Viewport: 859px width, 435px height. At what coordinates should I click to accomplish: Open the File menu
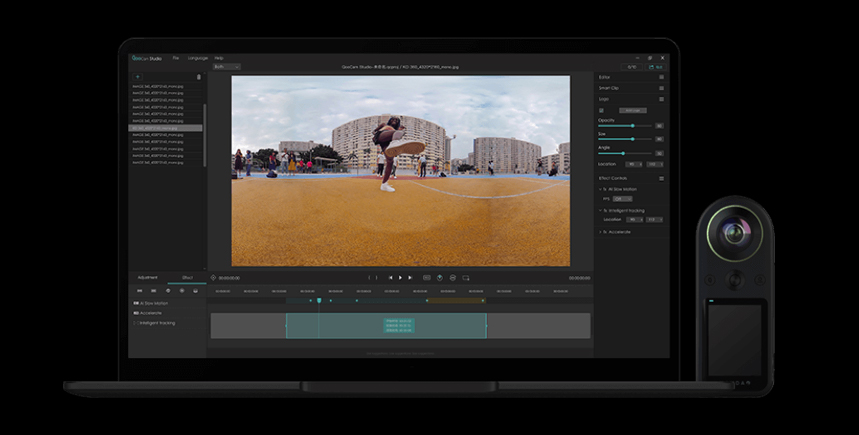[x=176, y=58]
